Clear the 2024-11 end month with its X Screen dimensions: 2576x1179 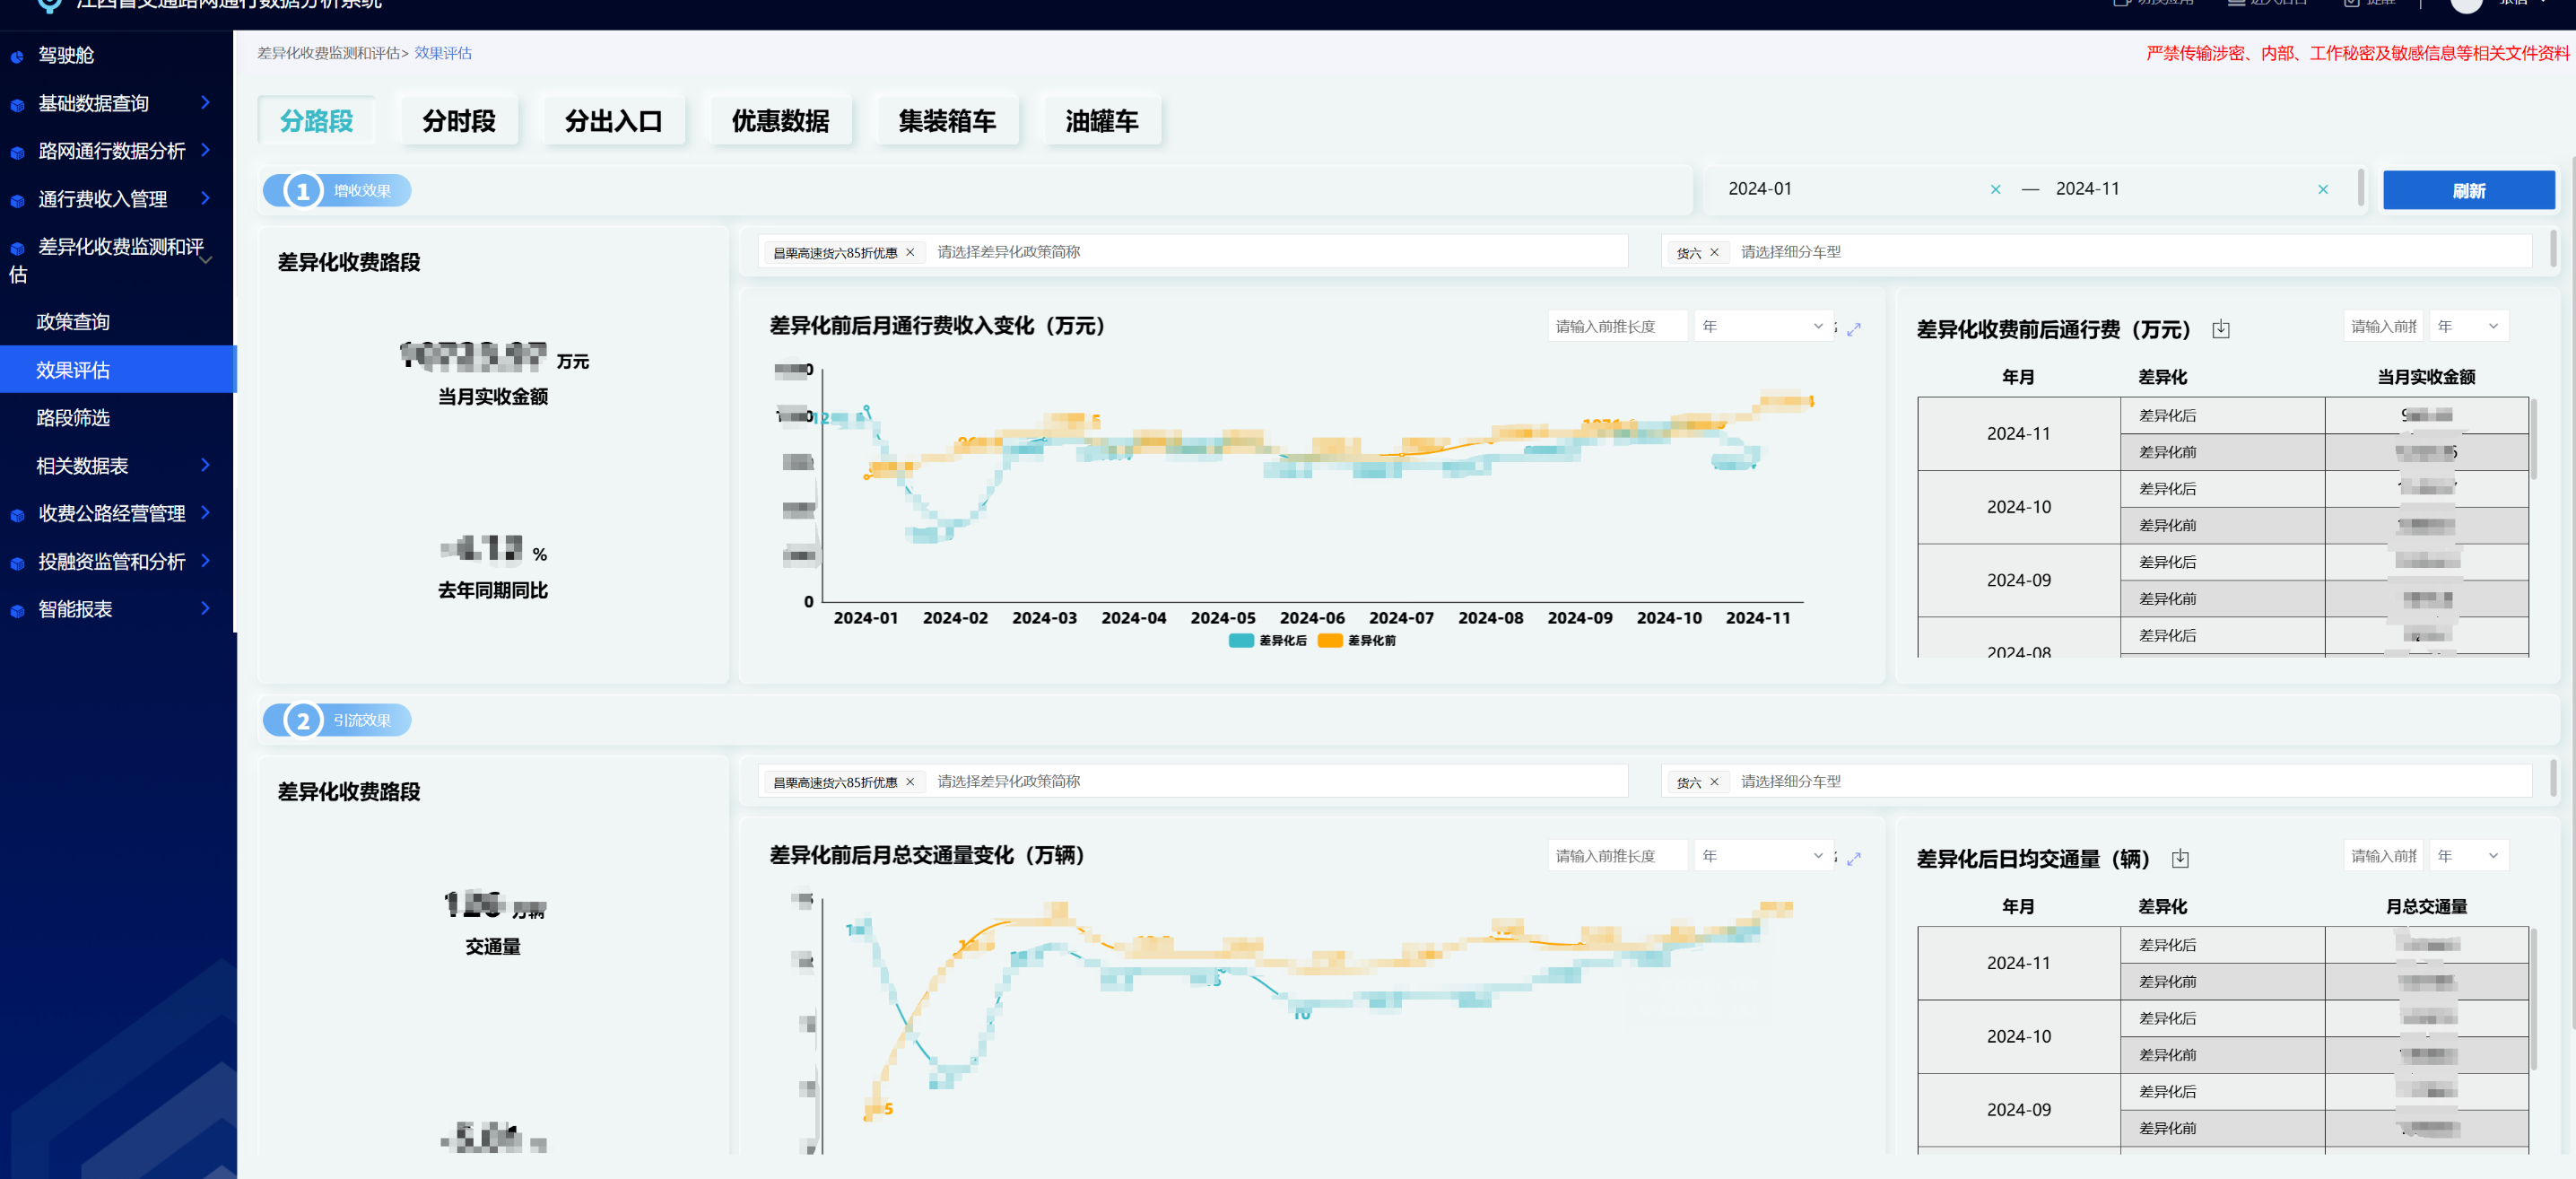tap(2322, 189)
